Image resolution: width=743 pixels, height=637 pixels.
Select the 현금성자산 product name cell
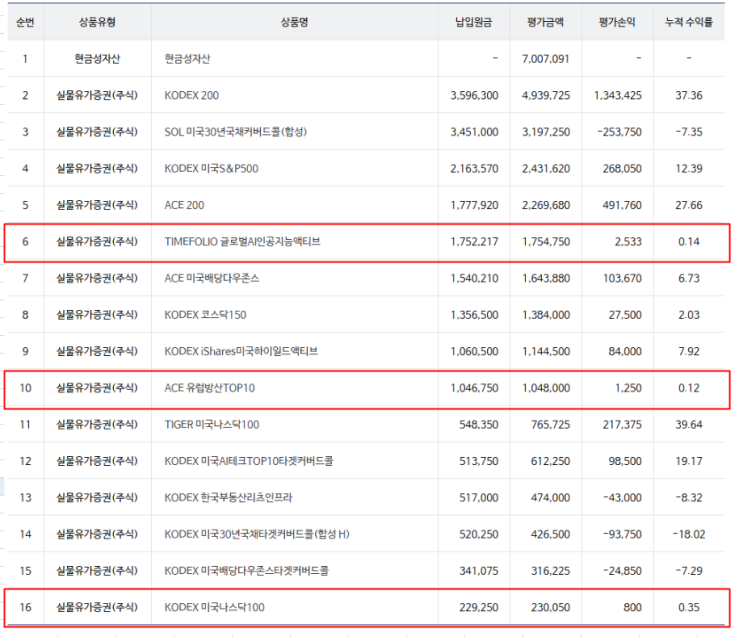(187, 59)
